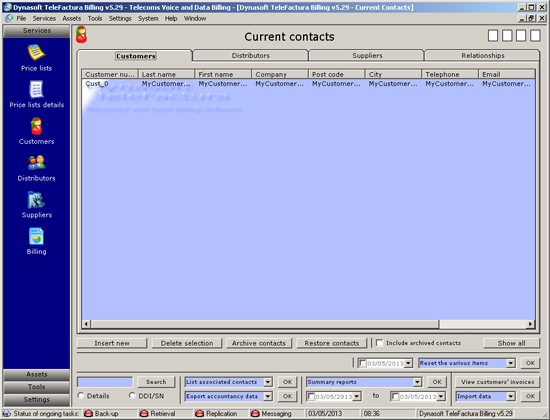Select the Details radio button

81,395
